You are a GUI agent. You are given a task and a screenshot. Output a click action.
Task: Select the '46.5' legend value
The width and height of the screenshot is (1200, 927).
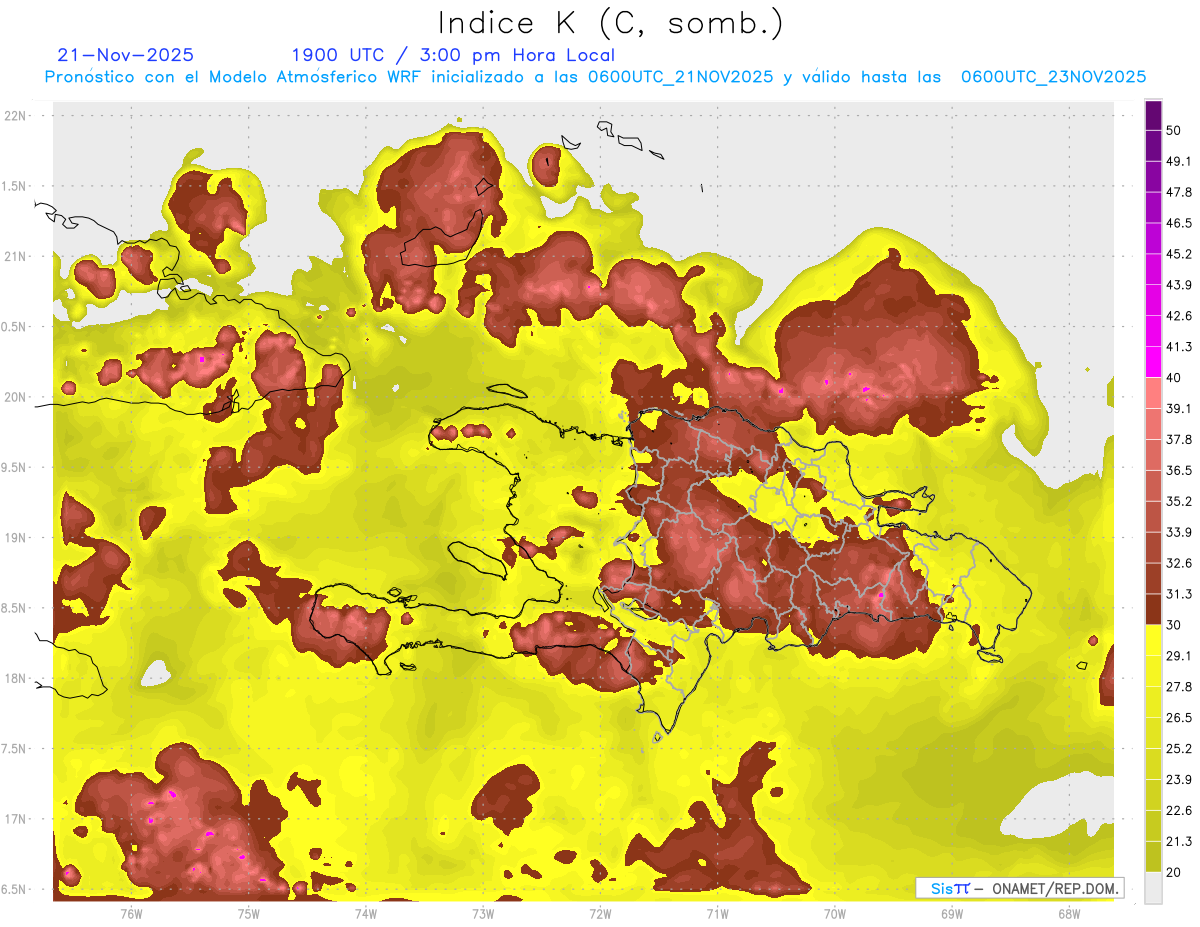[1180, 223]
